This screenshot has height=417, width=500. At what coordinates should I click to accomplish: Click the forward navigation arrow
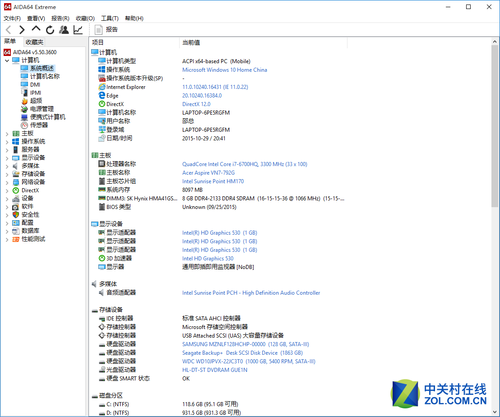click(x=22, y=30)
